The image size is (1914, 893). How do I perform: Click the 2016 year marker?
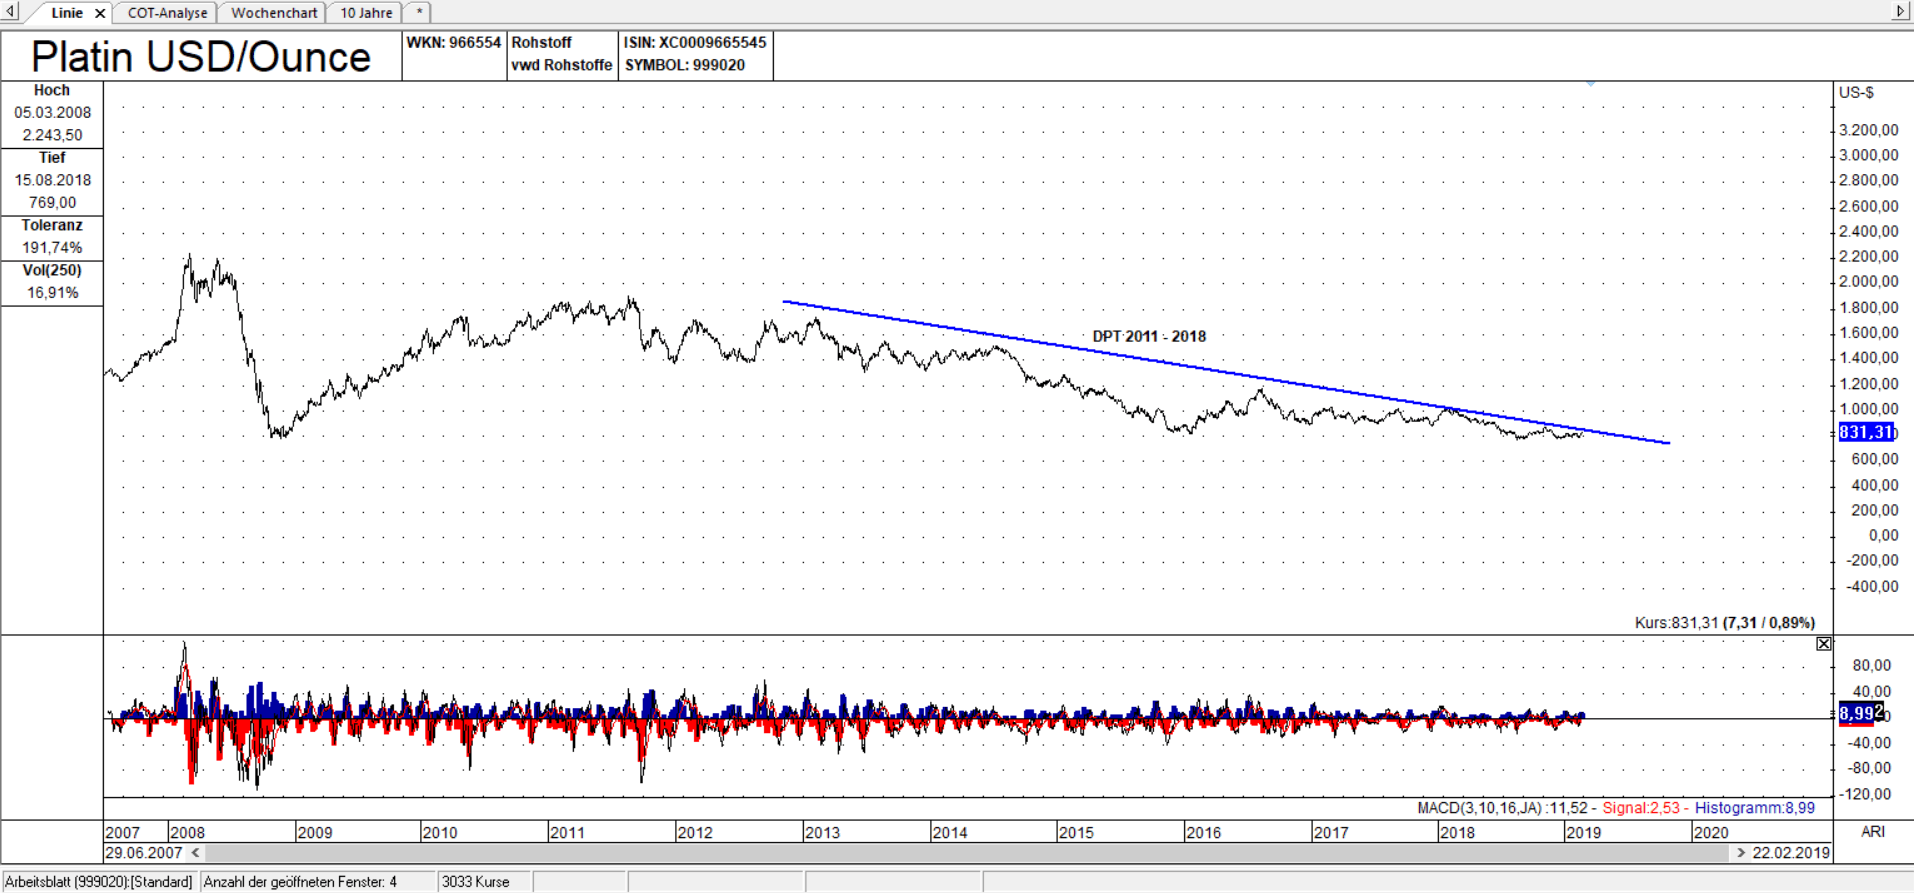click(1203, 832)
